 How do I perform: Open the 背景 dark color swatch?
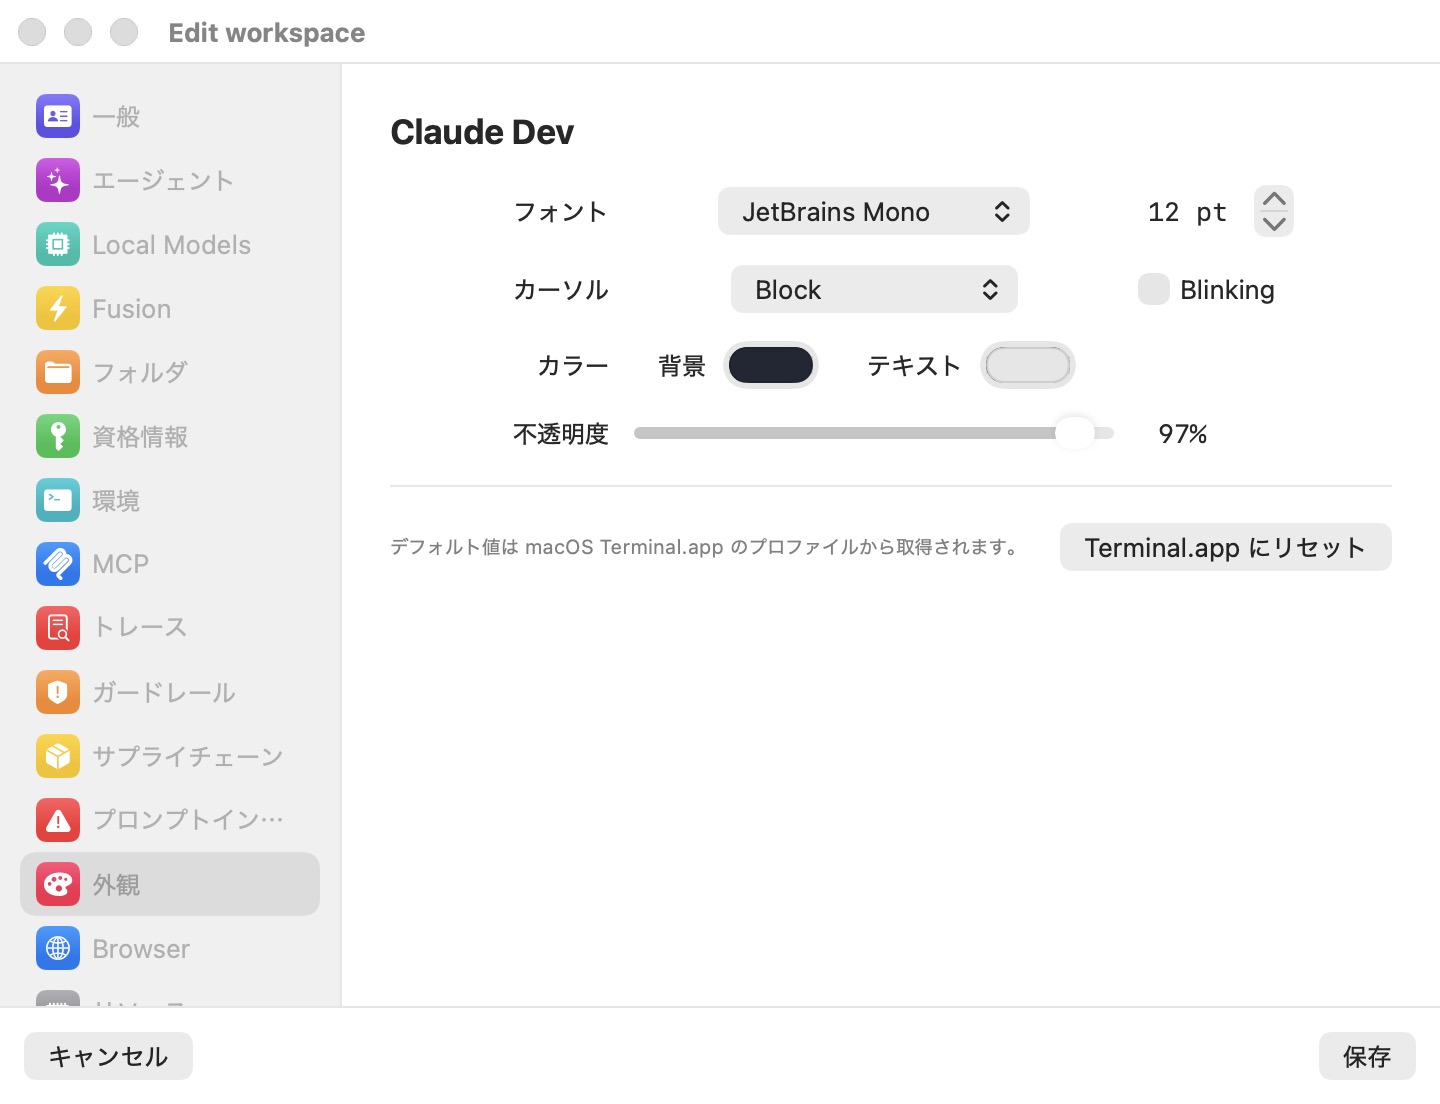pyautogui.click(x=771, y=365)
